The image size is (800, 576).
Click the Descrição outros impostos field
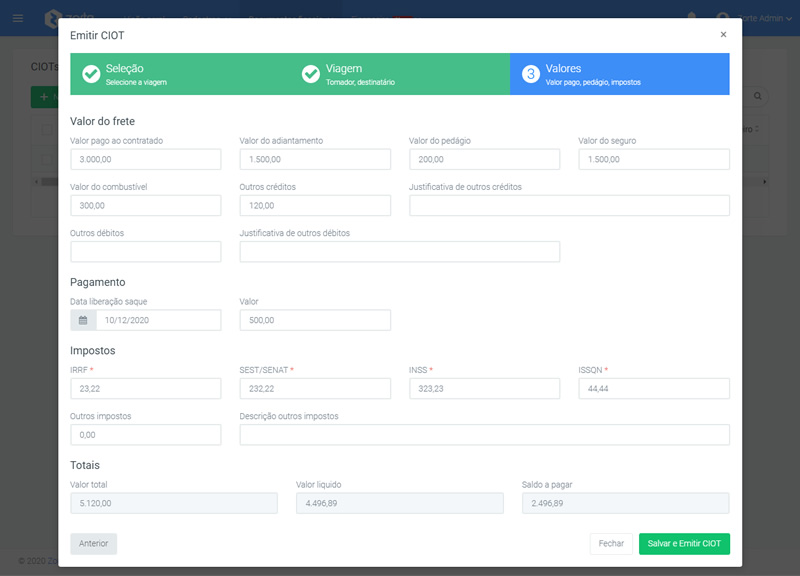(484, 435)
